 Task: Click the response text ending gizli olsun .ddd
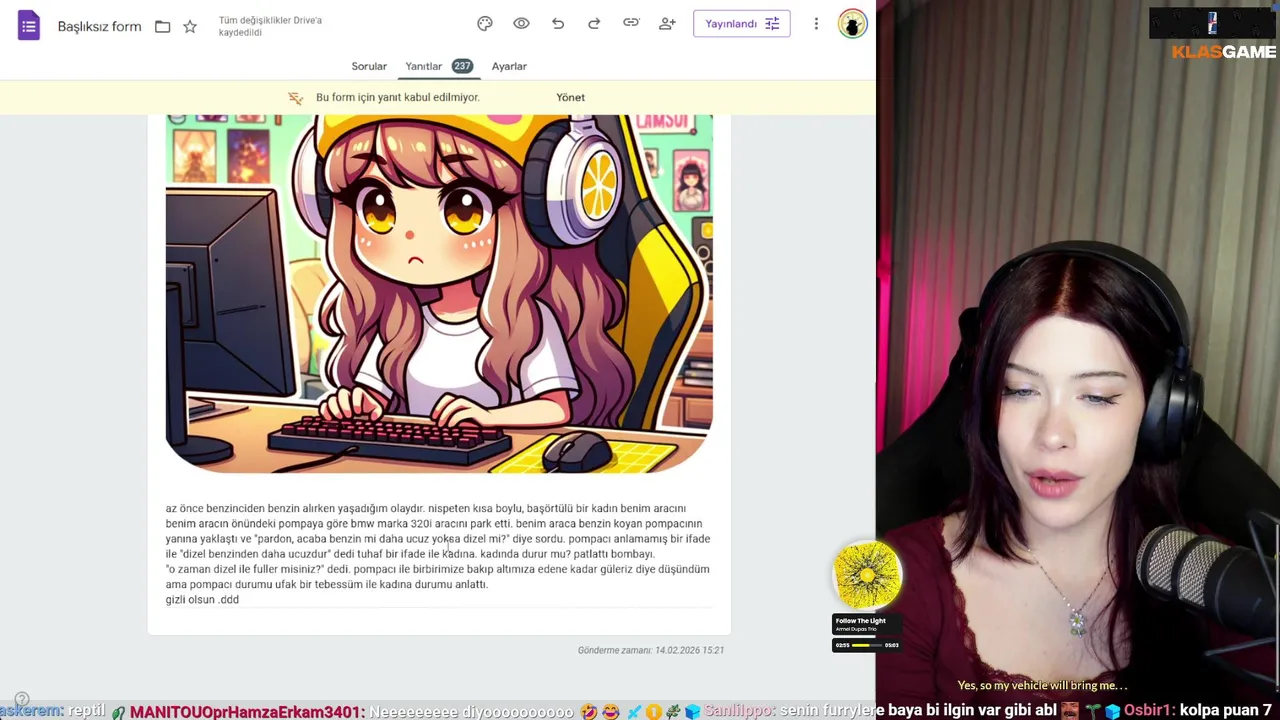point(438,554)
